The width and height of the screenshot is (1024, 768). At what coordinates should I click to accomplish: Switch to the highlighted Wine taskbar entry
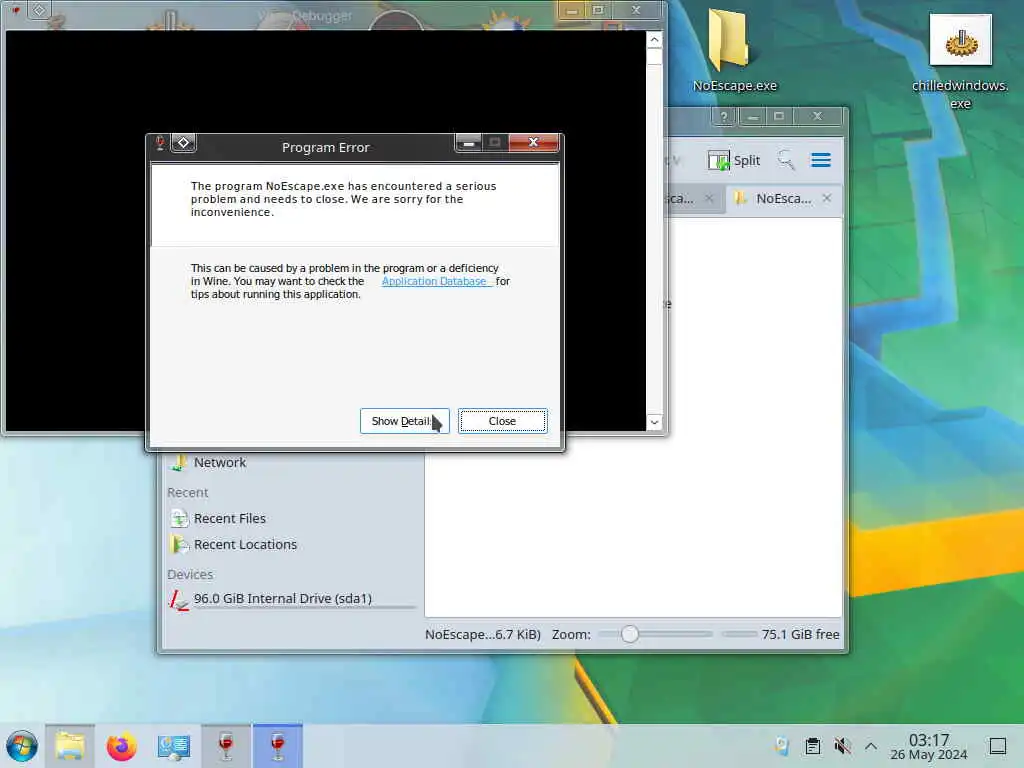coord(278,746)
